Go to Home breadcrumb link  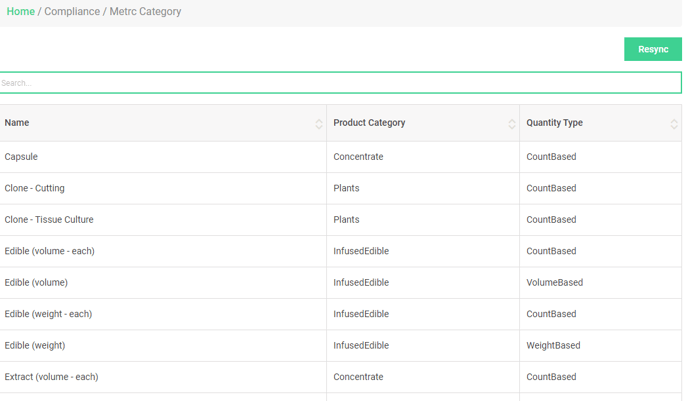pos(21,11)
